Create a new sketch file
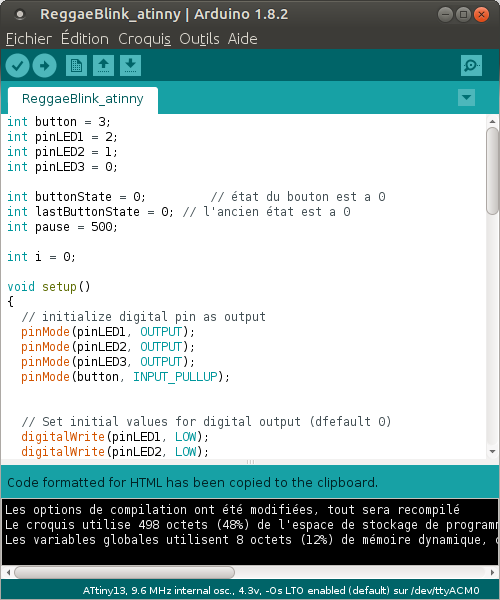 pyautogui.click(x=76, y=65)
